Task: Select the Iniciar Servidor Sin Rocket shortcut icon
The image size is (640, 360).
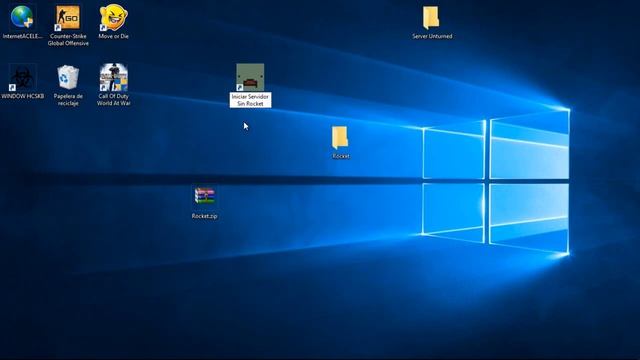Action: (250, 77)
